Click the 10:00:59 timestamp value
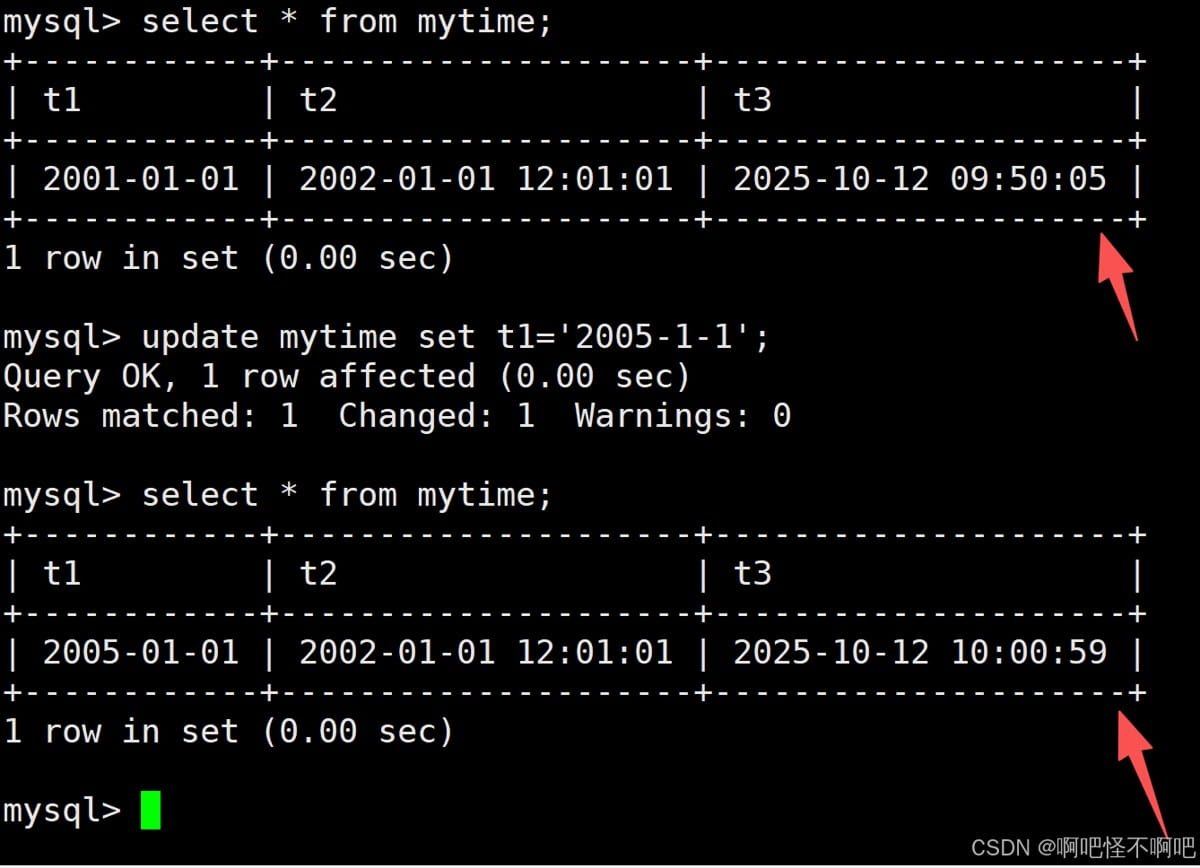This screenshot has height=868, width=1200. (x=1028, y=652)
